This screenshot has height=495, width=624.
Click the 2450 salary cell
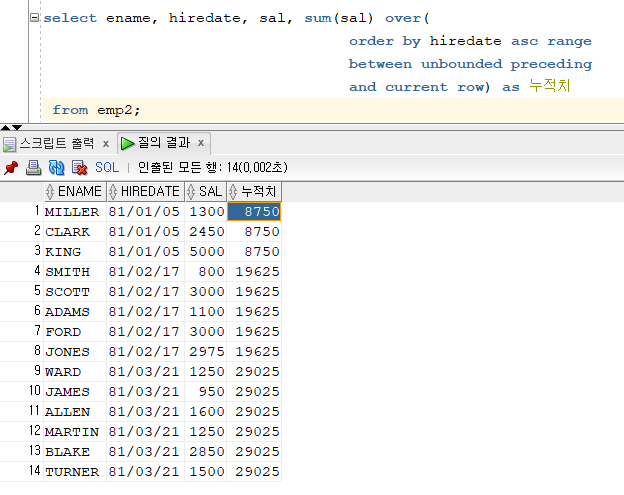[206, 232]
